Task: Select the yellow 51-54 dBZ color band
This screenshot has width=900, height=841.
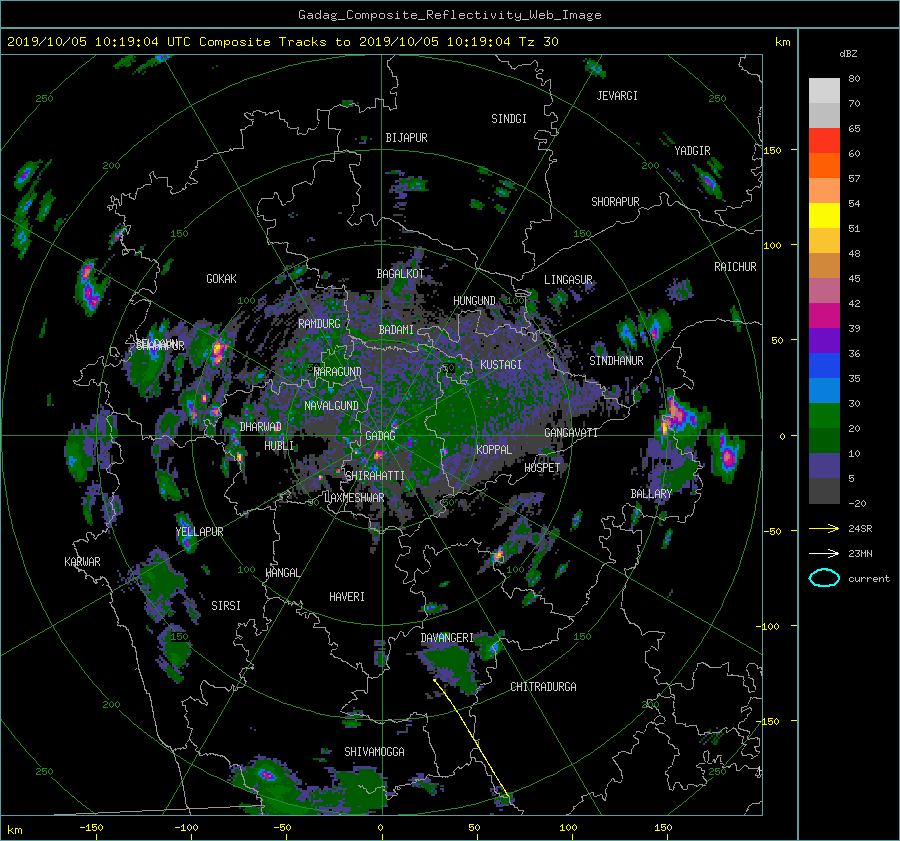Action: [x=824, y=216]
